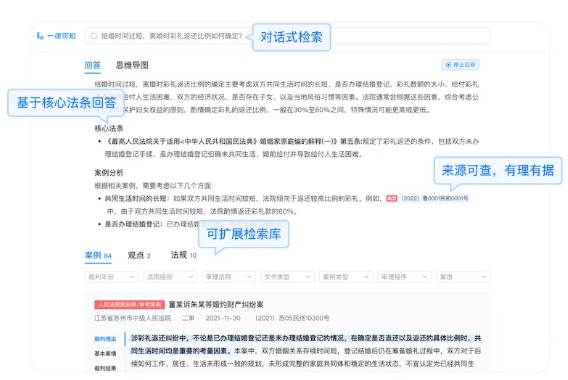Click the 案例分析 heading
The height and width of the screenshot is (380, 568).
tap(109, 172)
